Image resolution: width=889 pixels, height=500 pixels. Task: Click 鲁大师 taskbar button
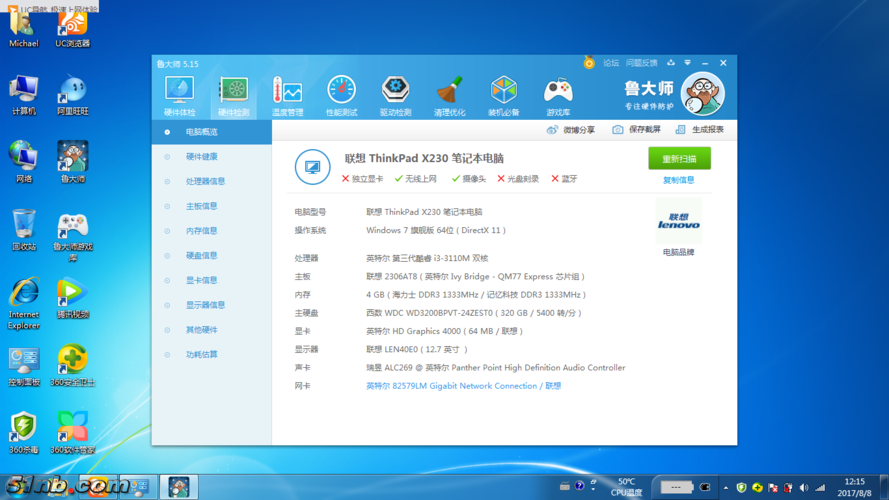pos(179,487)
